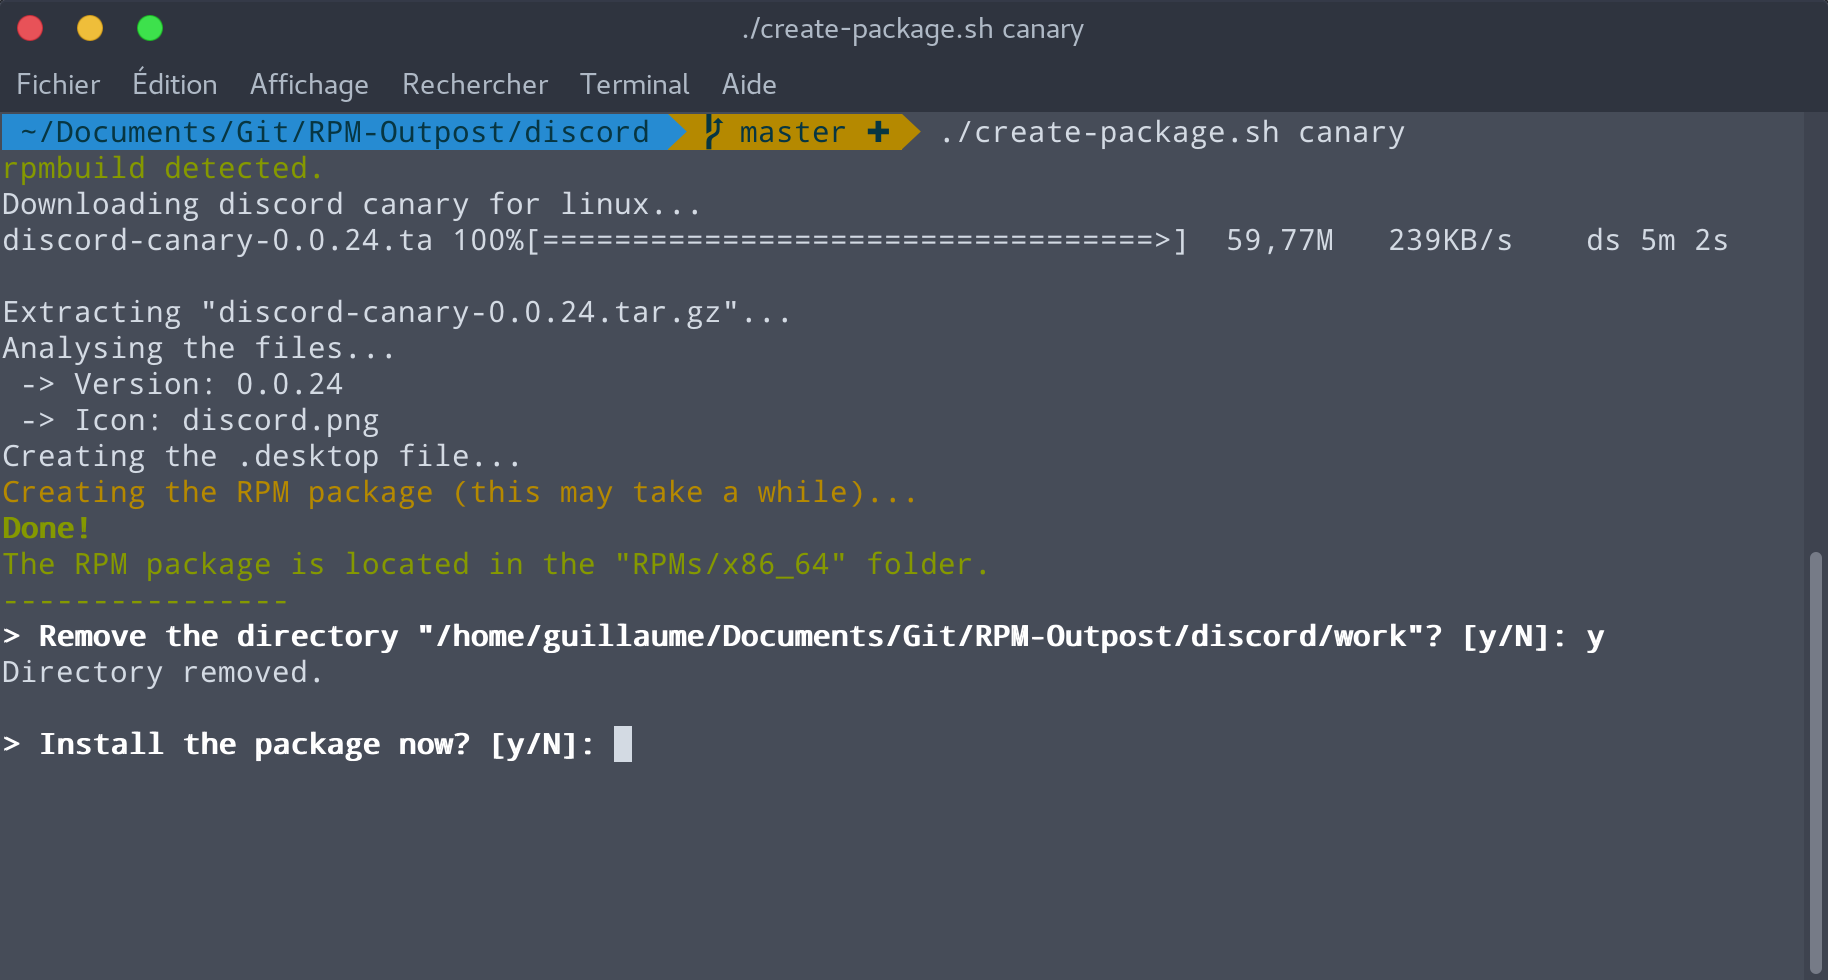Image resolution: width=1828 pixels, height=980 pixels.
Task: Open the Terminal menu
Action: [x=635, y=85]
